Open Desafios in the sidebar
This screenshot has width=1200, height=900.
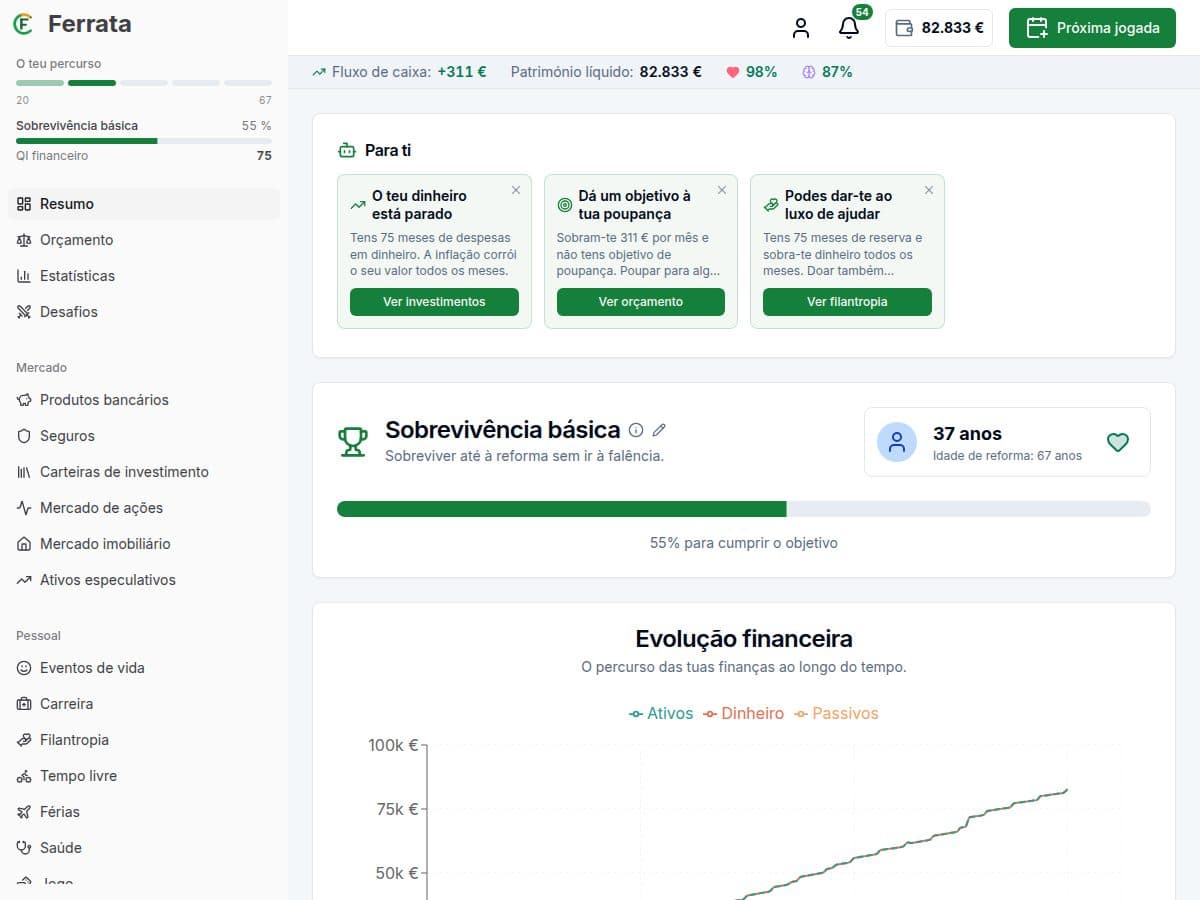[x=144, y=312]
